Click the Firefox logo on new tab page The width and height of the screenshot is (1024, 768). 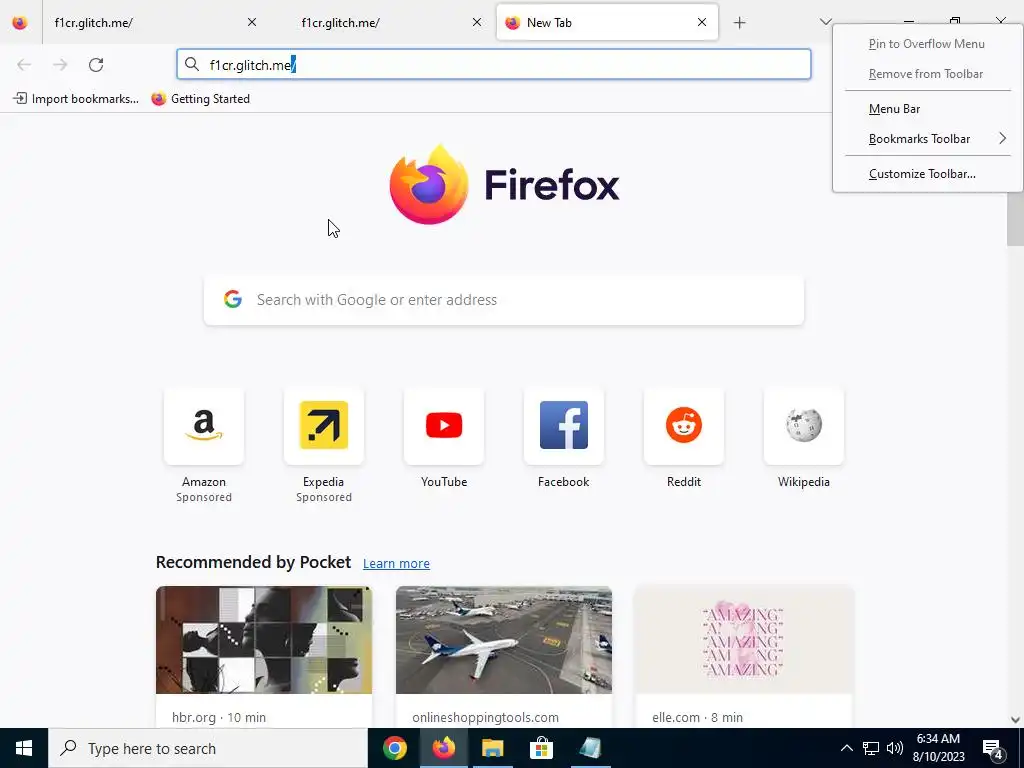pyautogui.click(x=504, y=185)
